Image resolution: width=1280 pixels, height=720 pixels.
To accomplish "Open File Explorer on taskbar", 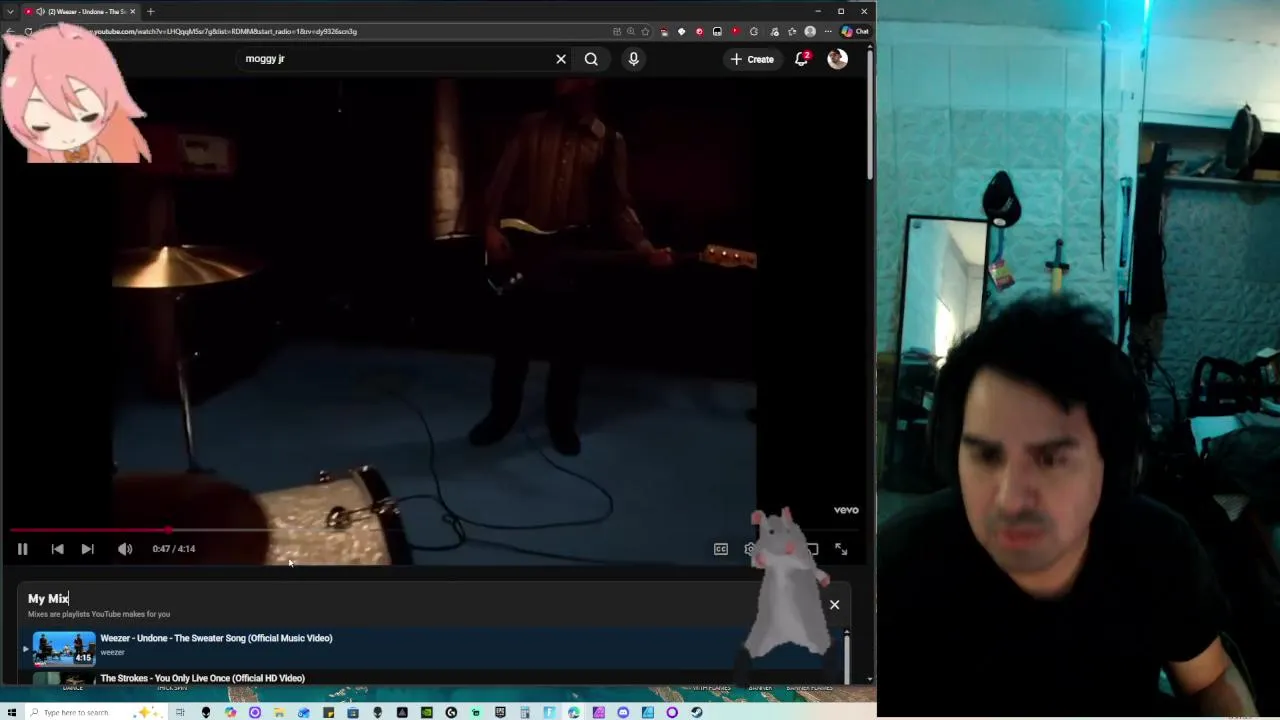I will [x=278, y=712].
